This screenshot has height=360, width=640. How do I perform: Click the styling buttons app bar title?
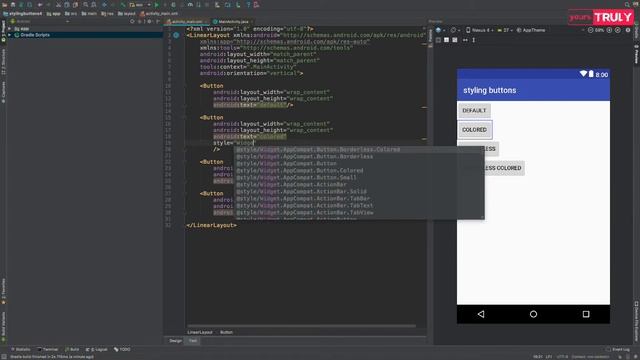tap(489, 90)
